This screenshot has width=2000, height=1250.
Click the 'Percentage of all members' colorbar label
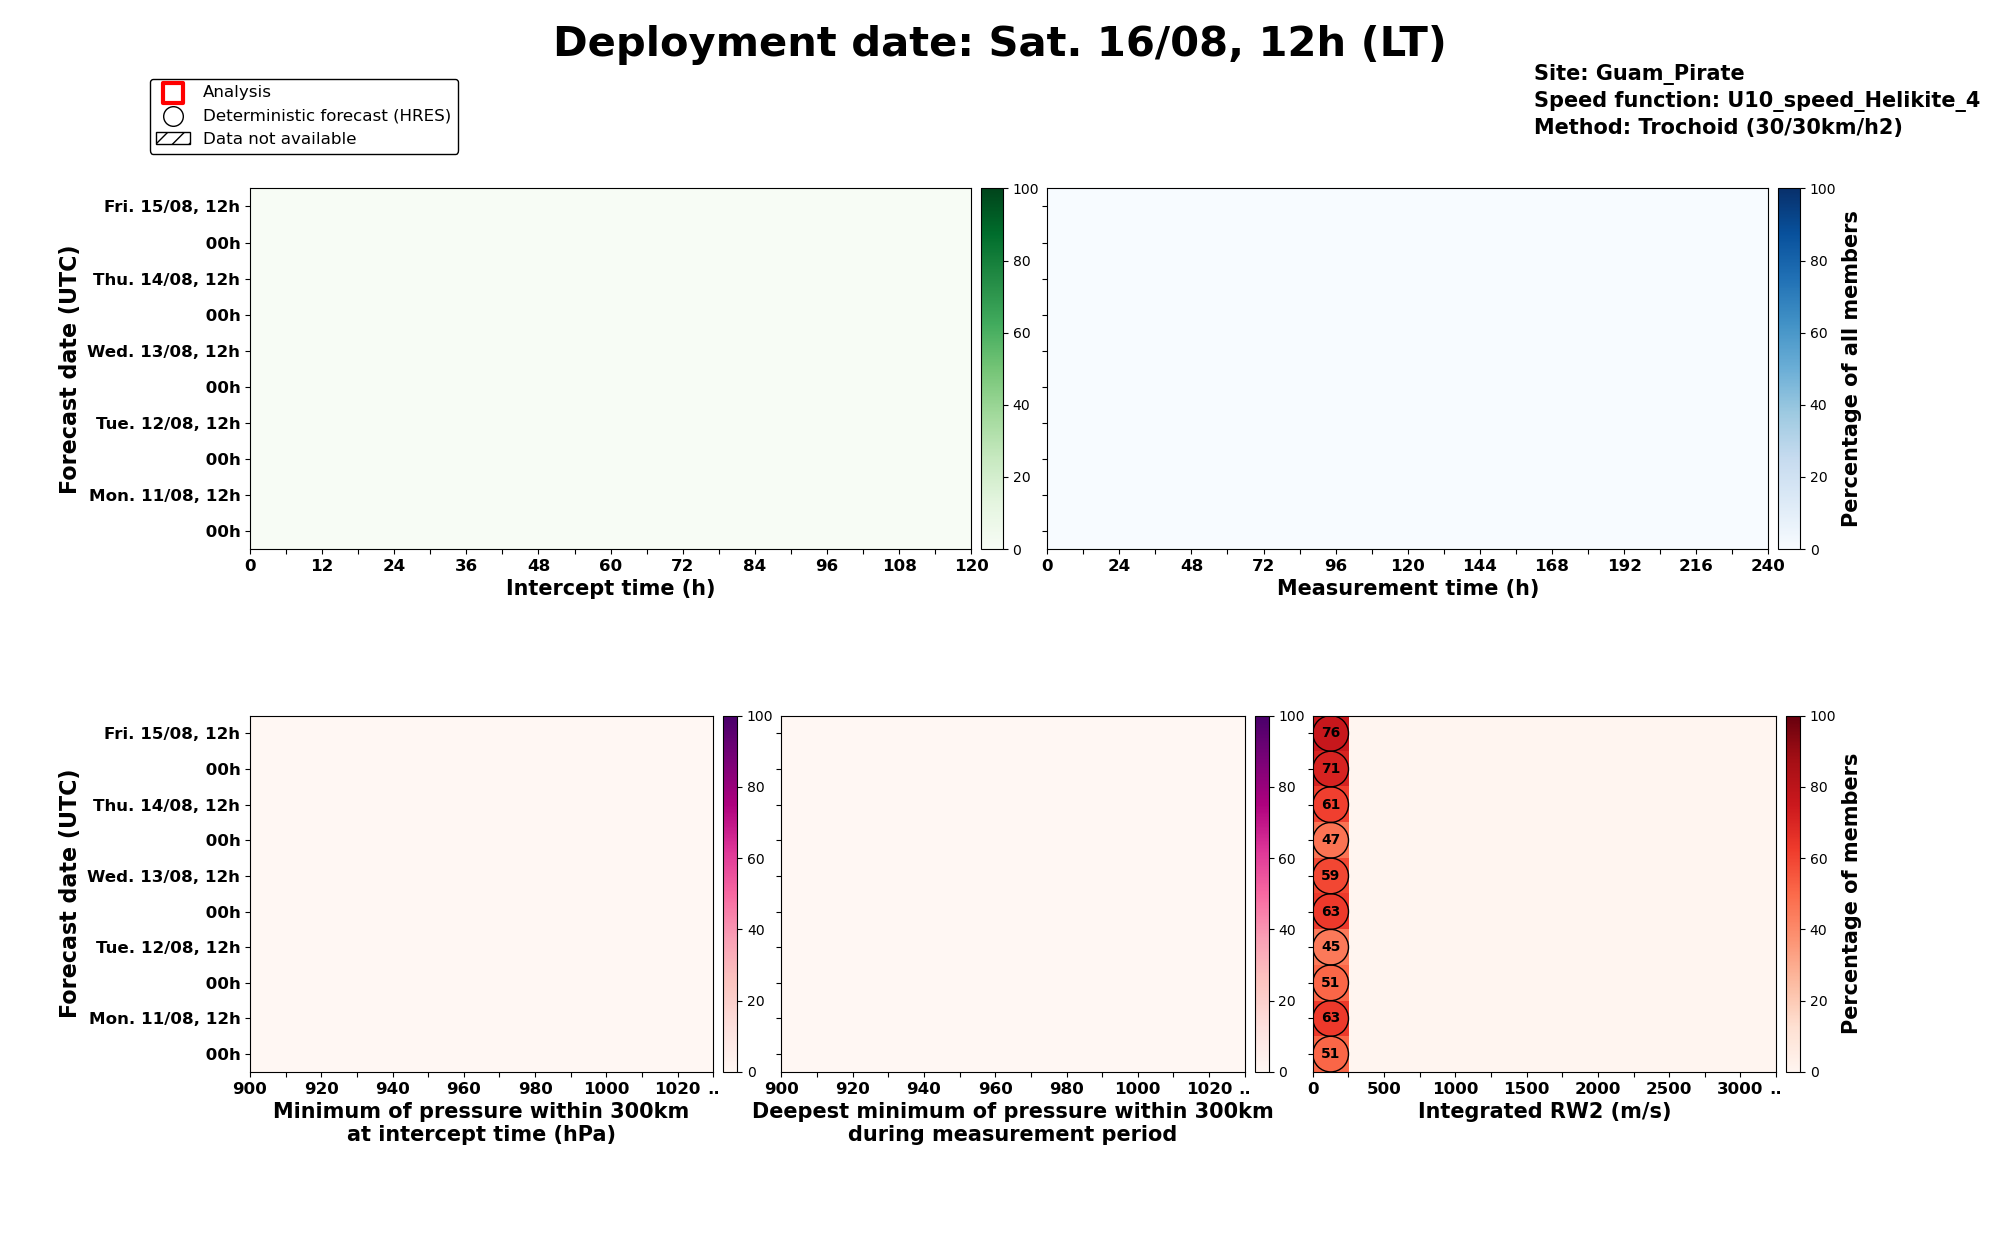coord(1850,369)
